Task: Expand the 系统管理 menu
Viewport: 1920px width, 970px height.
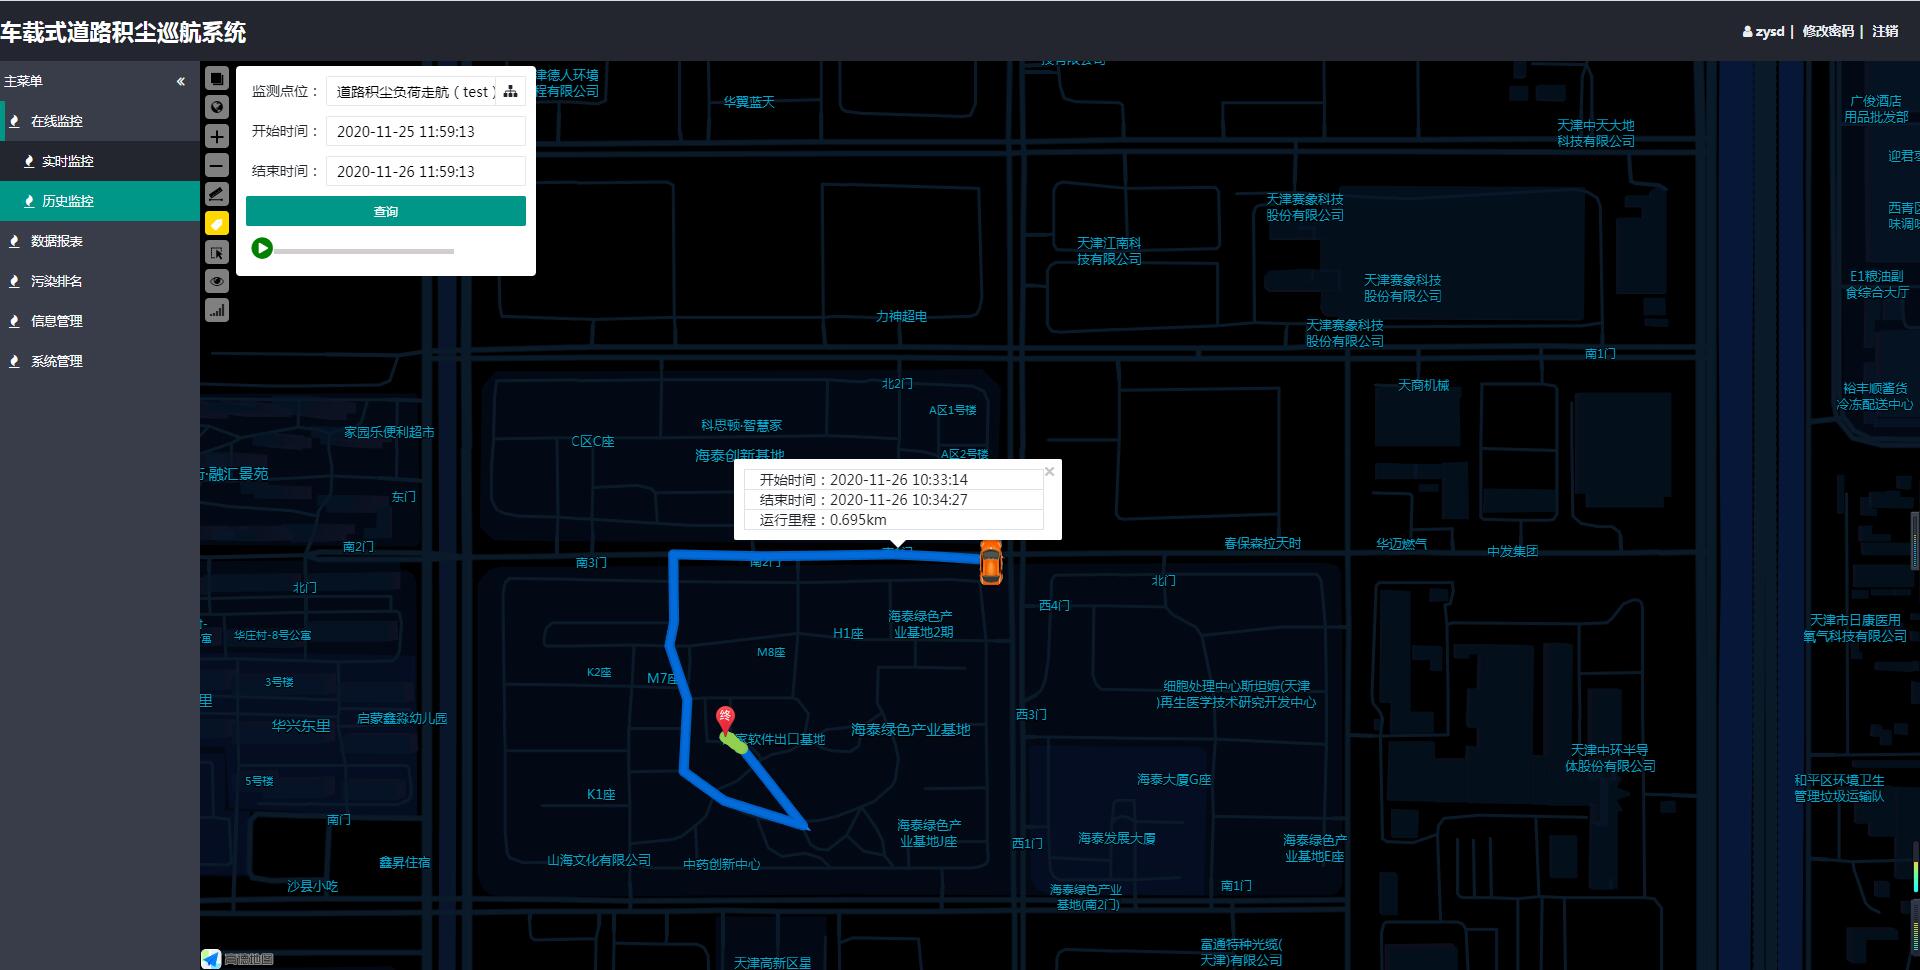Action: [57, 361]
